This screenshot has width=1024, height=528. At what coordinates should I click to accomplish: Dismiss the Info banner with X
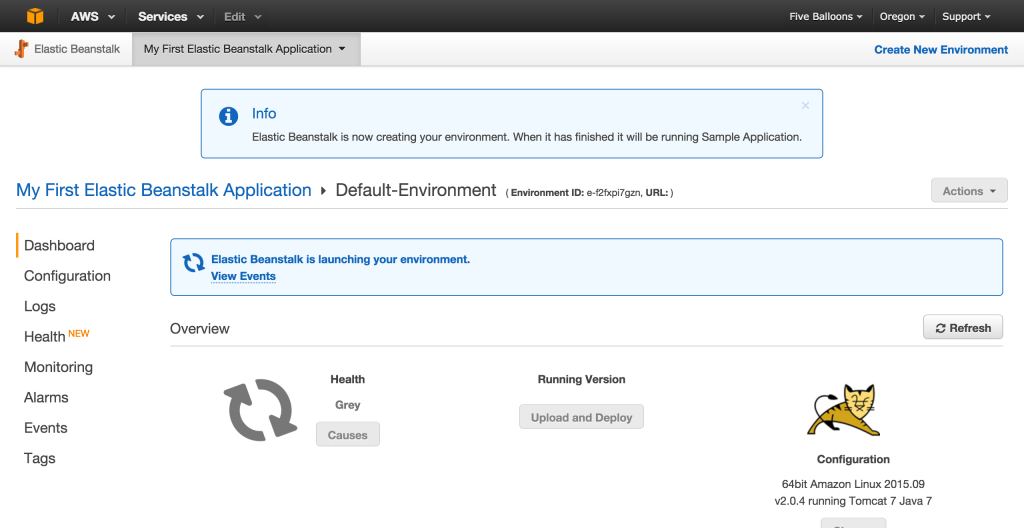pos(805,105)
